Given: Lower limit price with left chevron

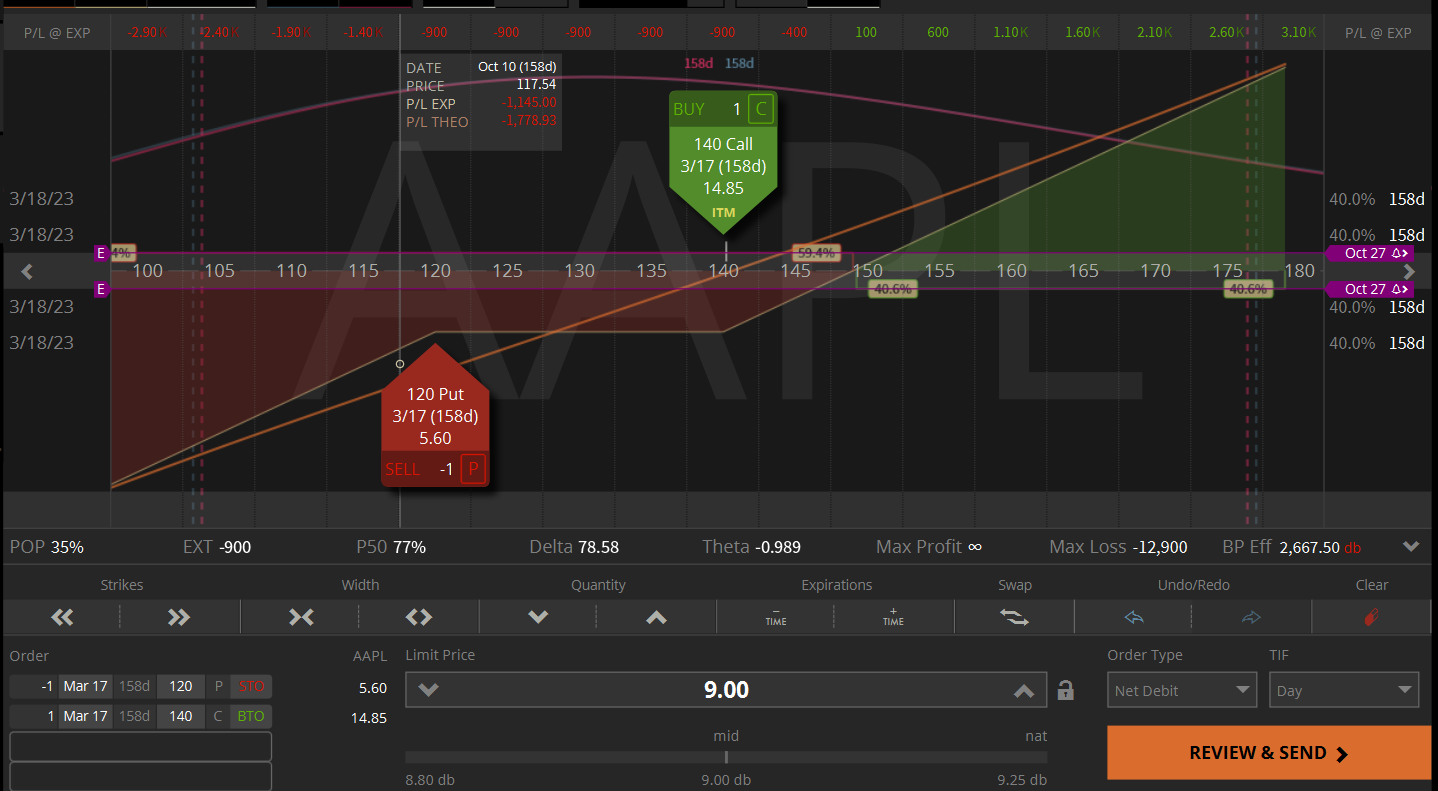Looking at the screenshot, I should point(428,690).
